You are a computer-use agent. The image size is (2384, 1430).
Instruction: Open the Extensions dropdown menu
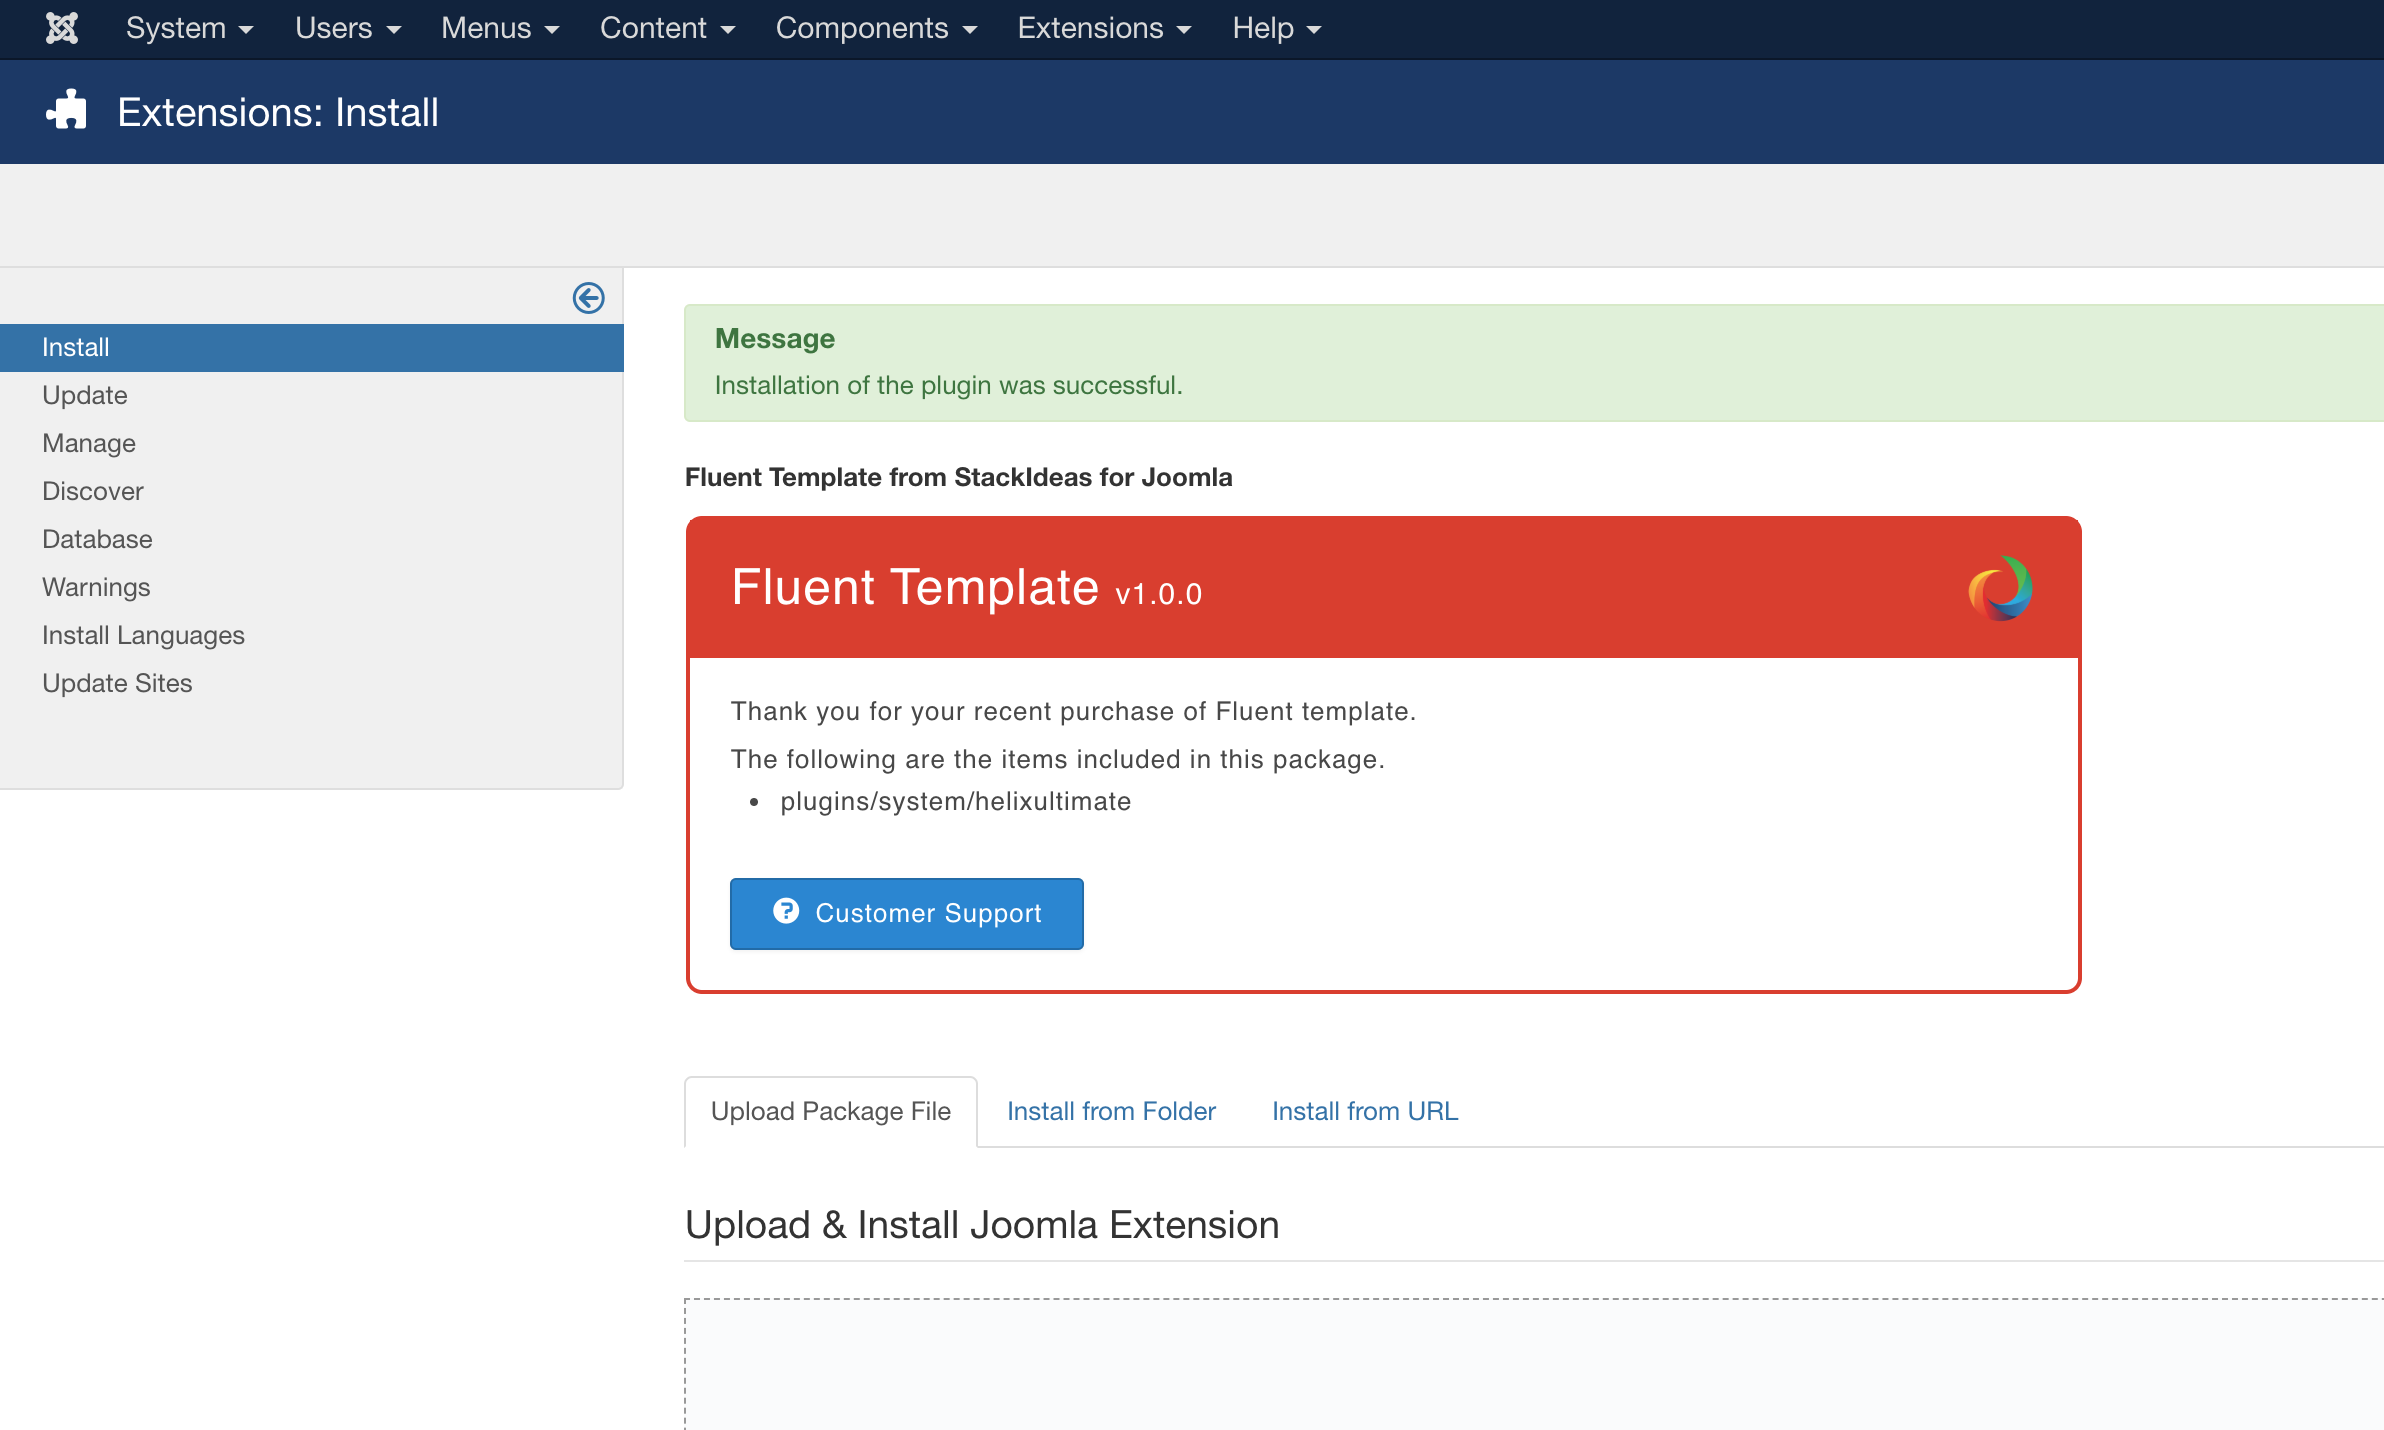1104,28
